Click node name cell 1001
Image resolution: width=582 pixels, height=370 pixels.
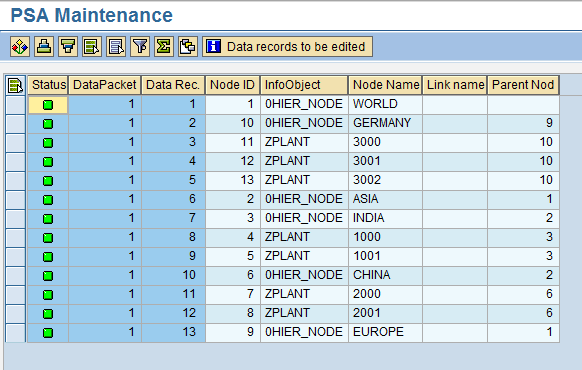(385, 256)
